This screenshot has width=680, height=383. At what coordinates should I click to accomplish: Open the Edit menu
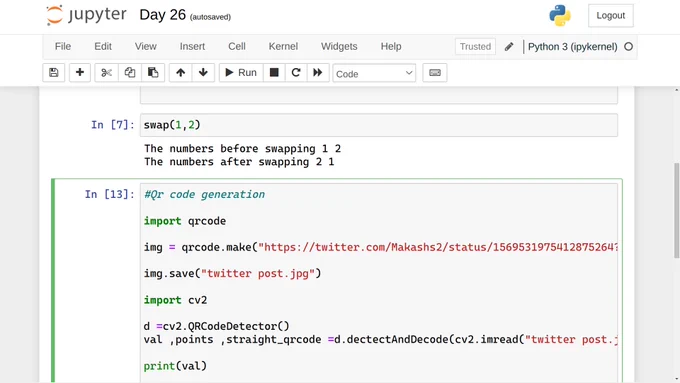coord(103,46)
